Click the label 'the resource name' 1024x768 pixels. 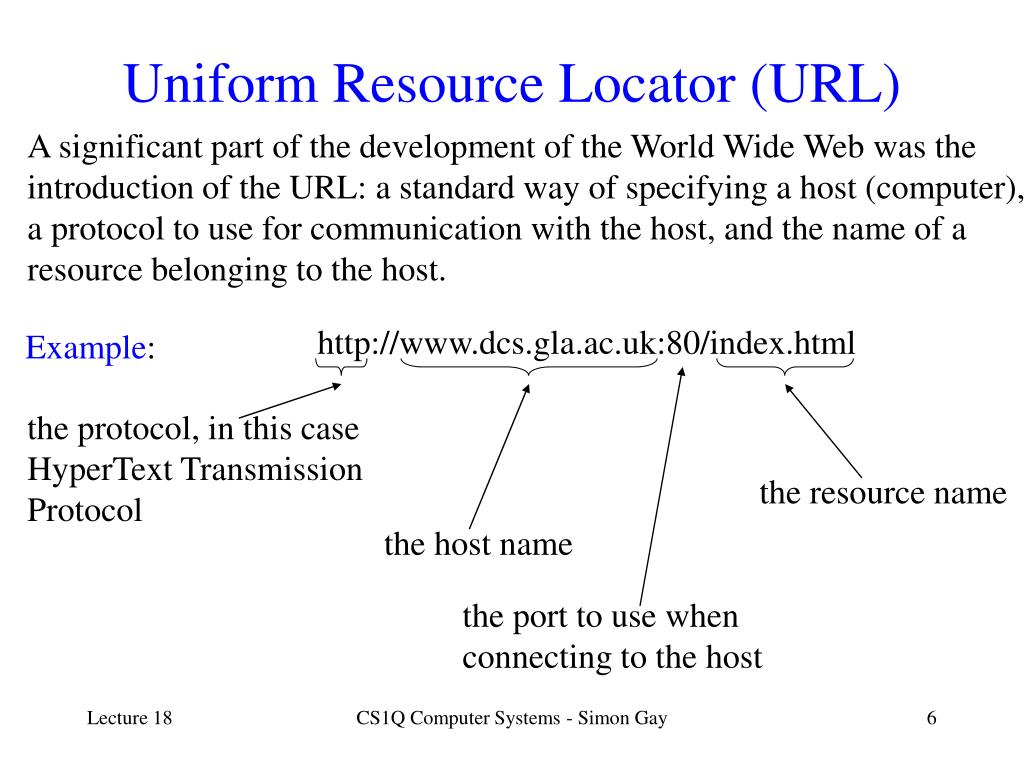pyautogui.click(x=883, y=492)
